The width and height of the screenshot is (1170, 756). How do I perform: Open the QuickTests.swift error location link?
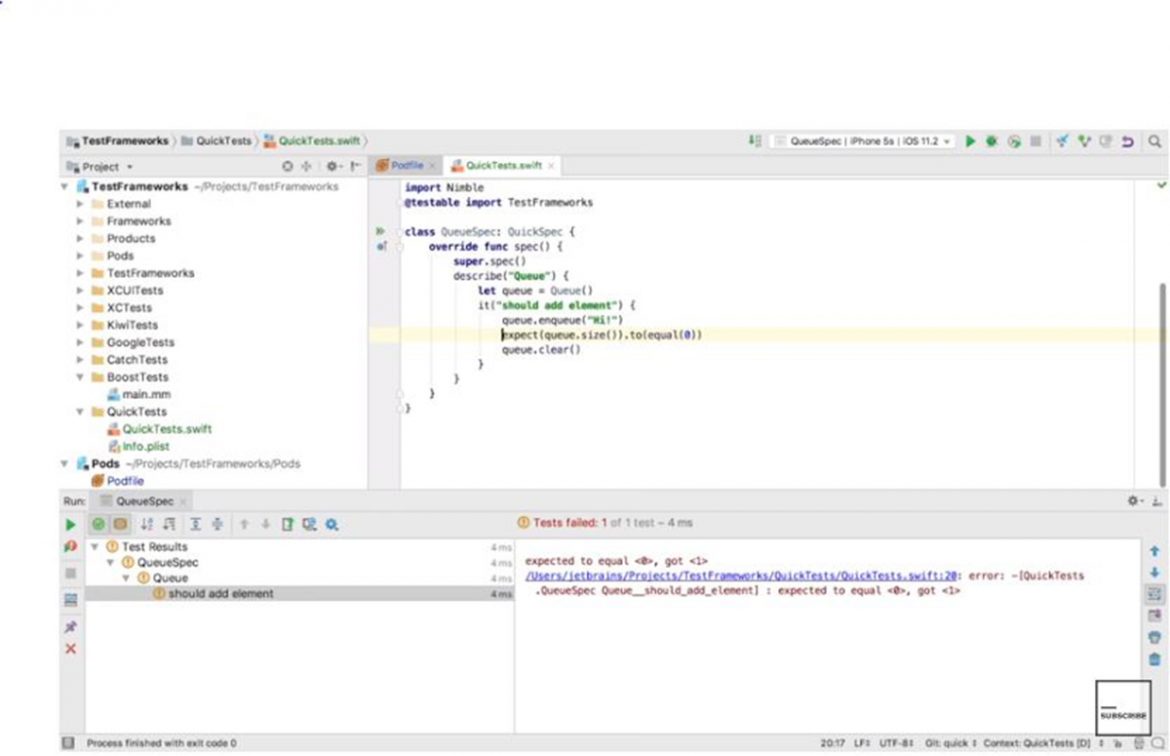(700, 576)
